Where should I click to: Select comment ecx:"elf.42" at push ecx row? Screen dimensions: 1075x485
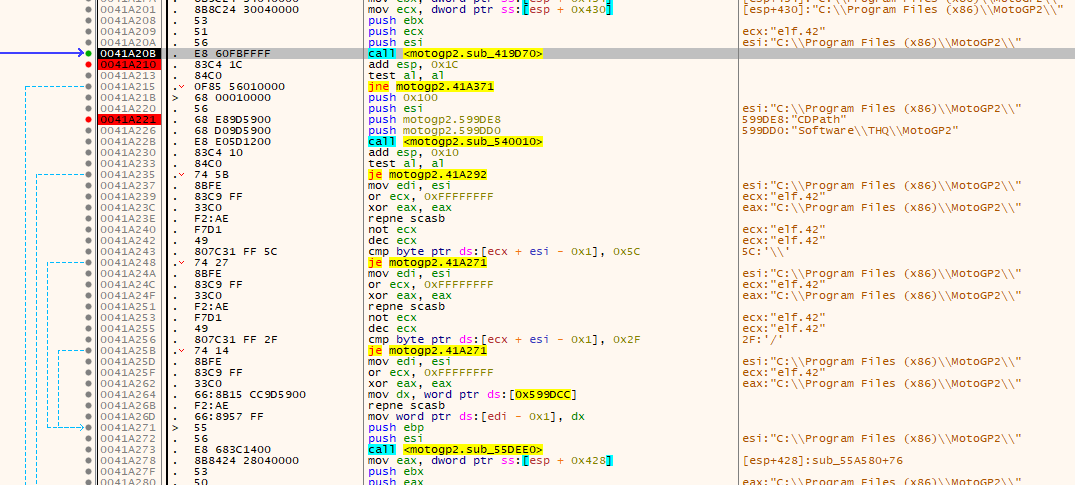784,32
